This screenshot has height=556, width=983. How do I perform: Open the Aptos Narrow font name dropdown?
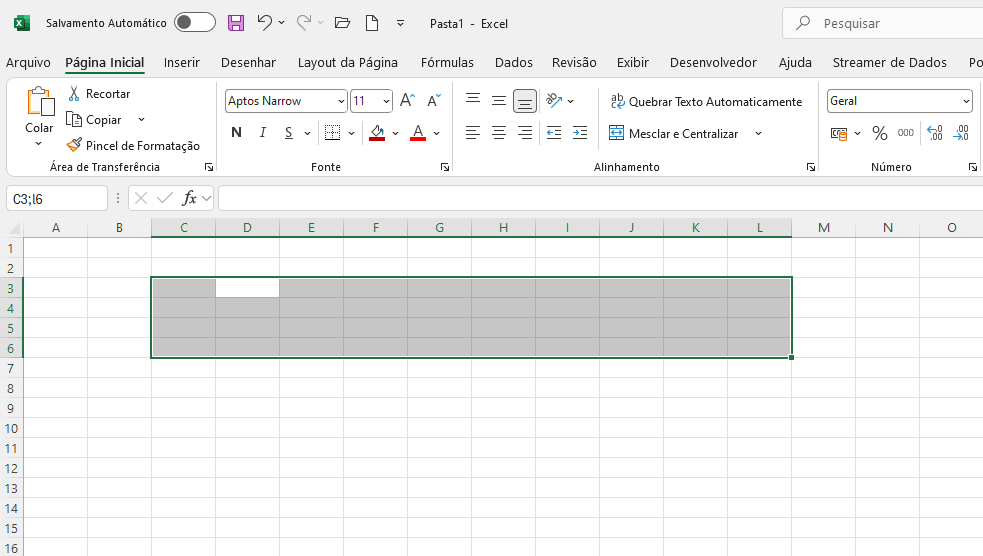(x=341, y=101)
